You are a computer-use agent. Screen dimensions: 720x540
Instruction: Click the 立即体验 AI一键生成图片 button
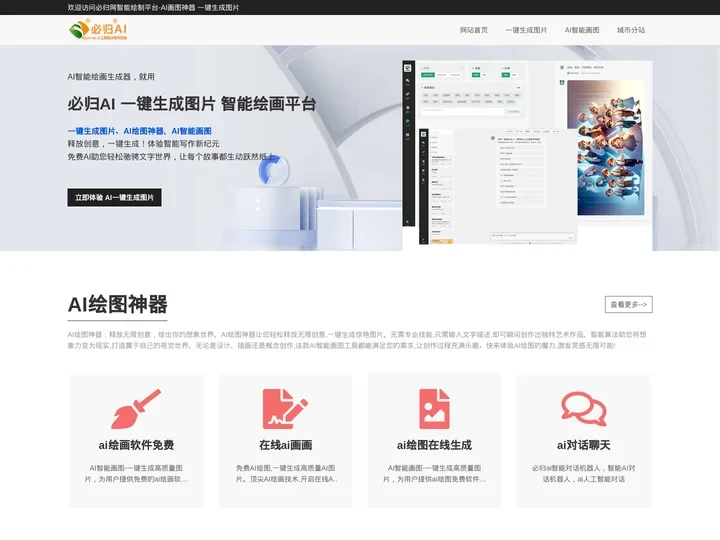(x=114, y=197)
